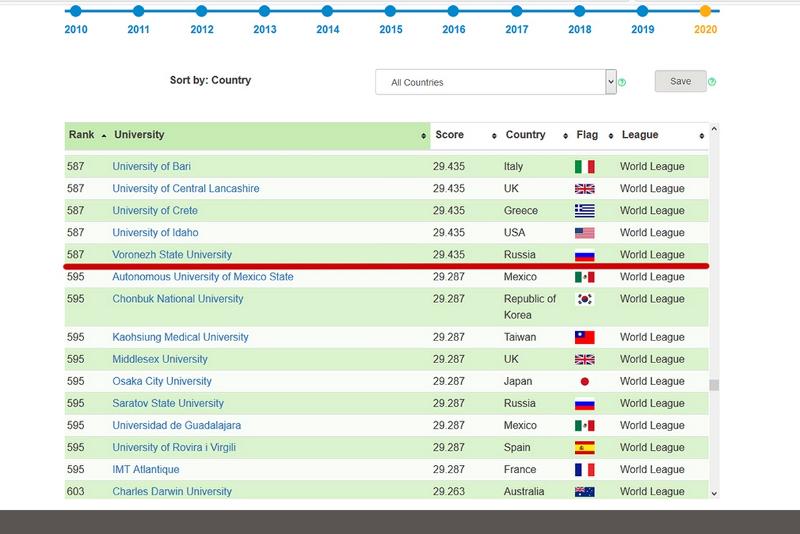Open the All Countries dropdown
The image size is (800, 534).
[496, 82]
